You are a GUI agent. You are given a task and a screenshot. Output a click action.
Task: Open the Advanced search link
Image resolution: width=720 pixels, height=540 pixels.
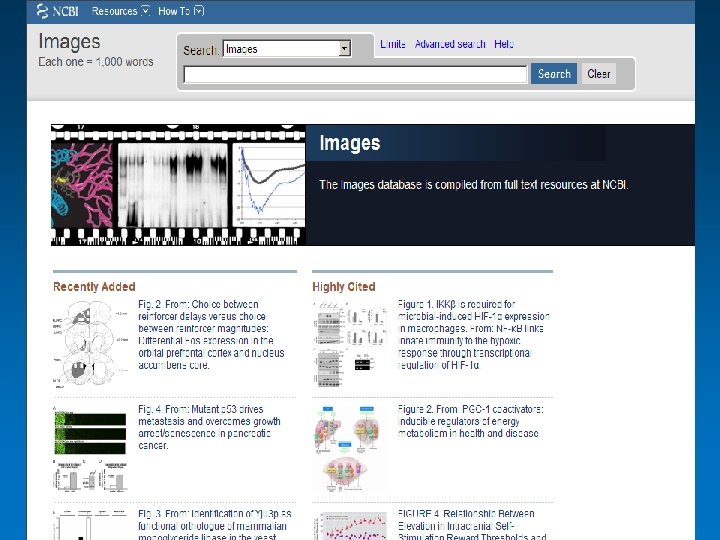pyautogui.click(x=450, y=44)
